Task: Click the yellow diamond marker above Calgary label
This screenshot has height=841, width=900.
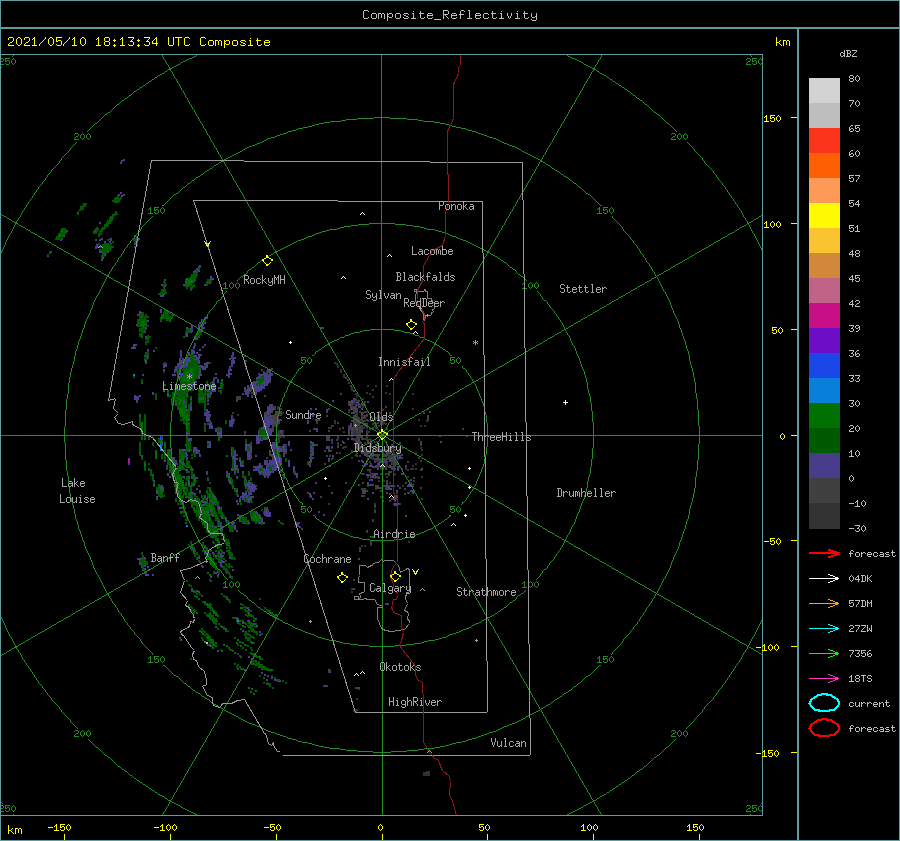Action: [395, 576]
